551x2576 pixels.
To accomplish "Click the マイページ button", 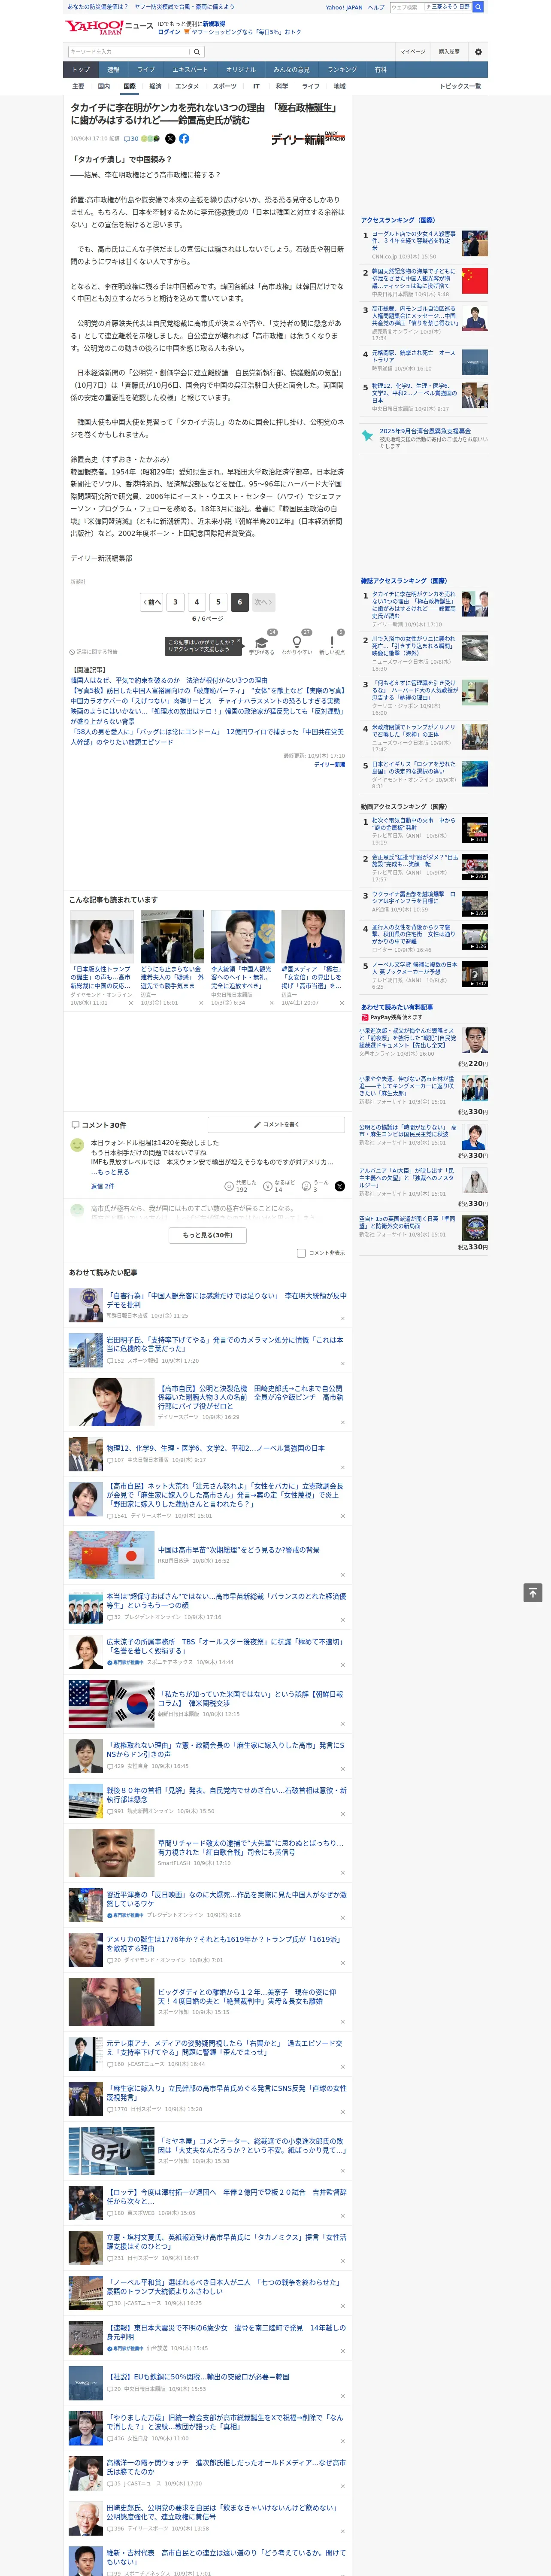I will 412,52.
